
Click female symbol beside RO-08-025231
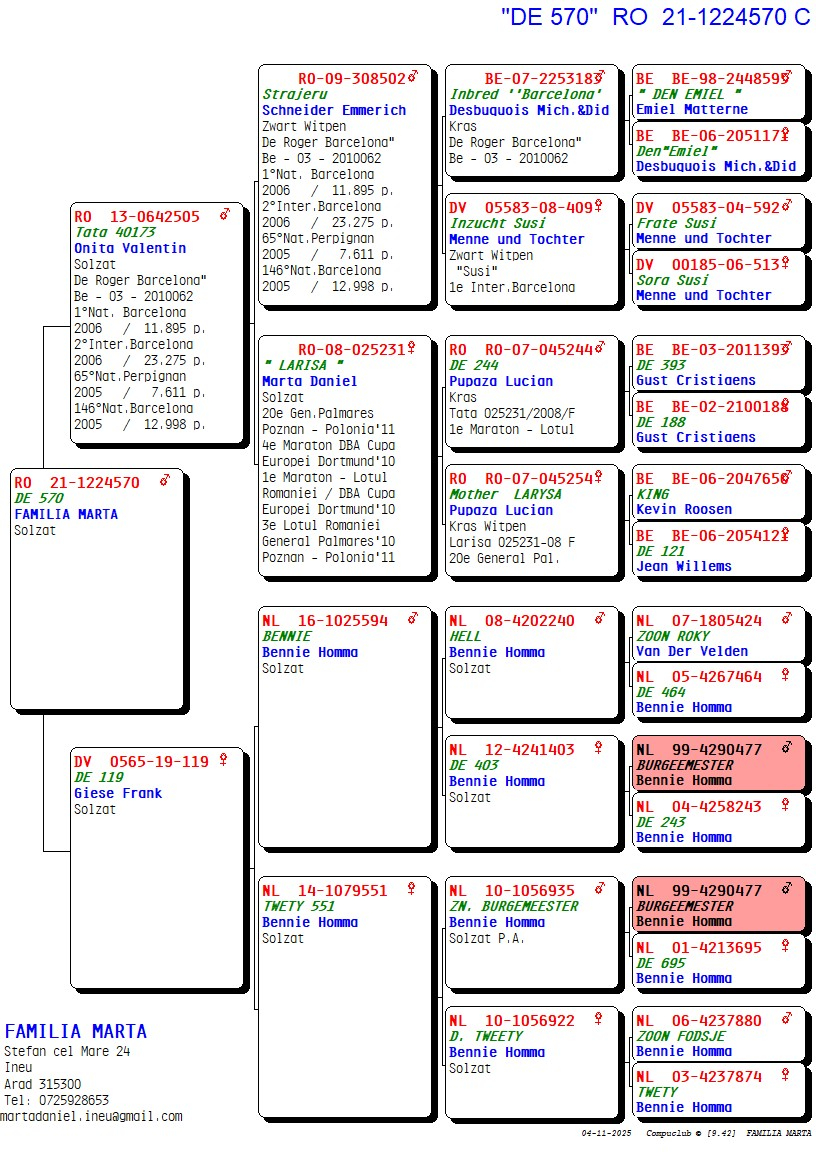[x=411, y=348]
